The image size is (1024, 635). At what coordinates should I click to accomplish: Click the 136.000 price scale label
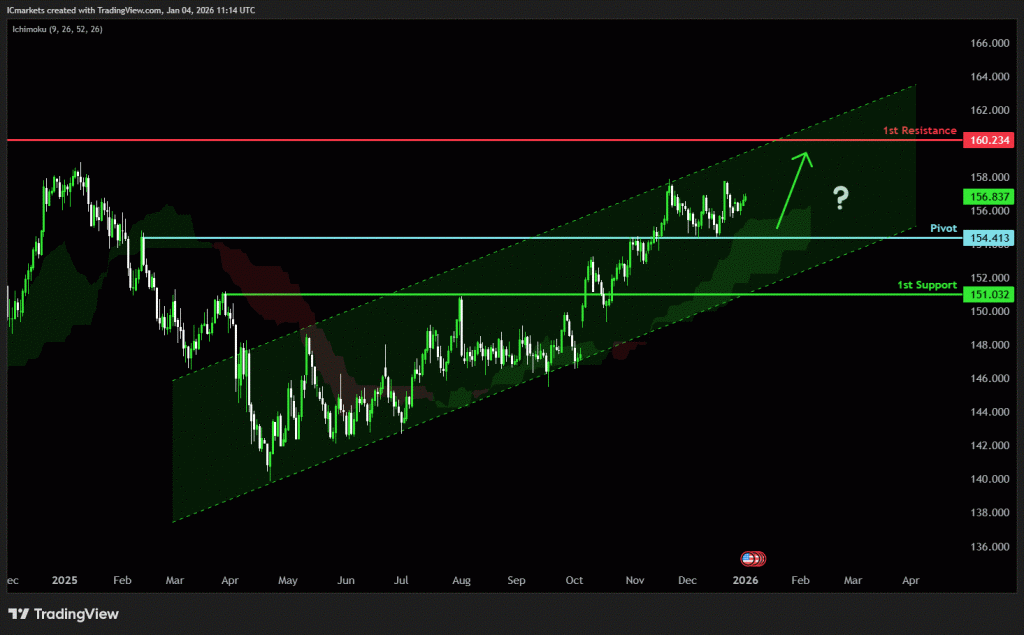click(x=988, y=547)
